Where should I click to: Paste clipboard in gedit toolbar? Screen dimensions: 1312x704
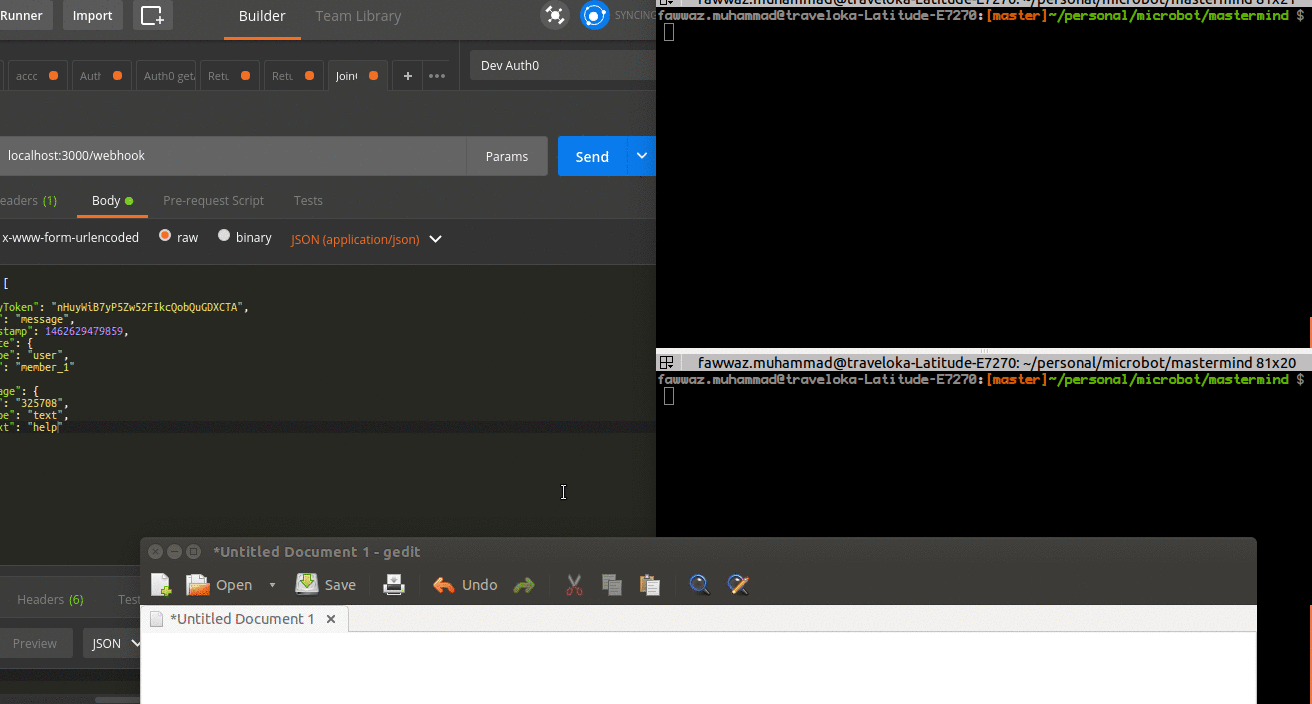[x=650, y=585]
